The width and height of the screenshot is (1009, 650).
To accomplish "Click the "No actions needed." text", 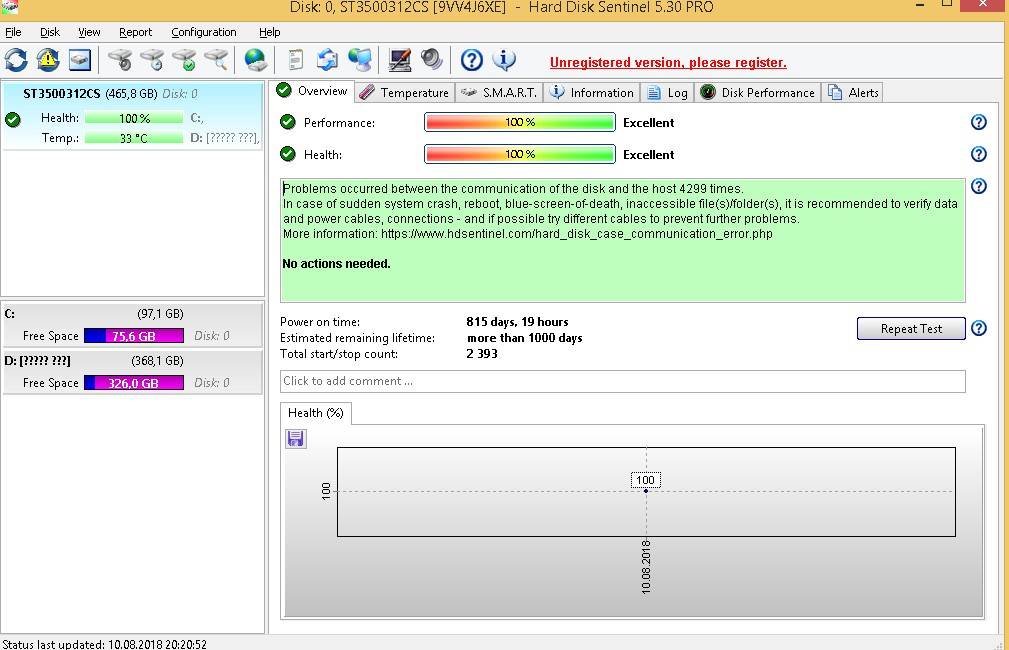I will (337, 264).
